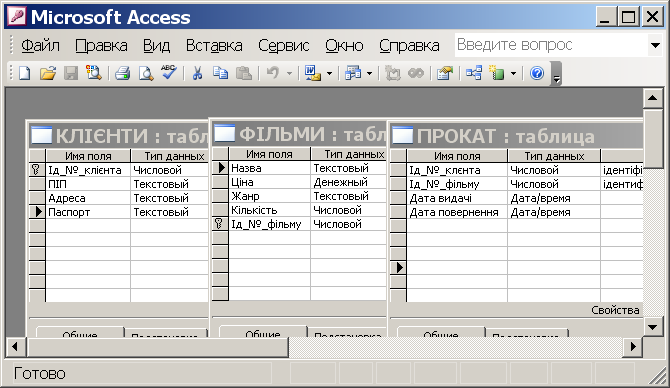This screenshot has height=388, width=670.
Task: Click the Code icon in the toolbar
Action: click(392, 73)
